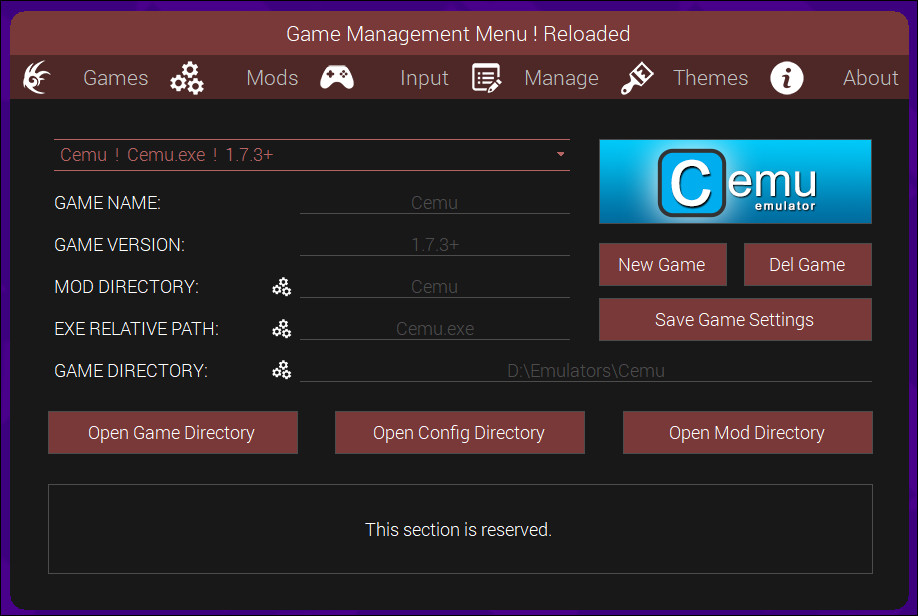Click the New Game button
Image resolution: width=918 pixels, height=616 pixels.
point(663,265)
